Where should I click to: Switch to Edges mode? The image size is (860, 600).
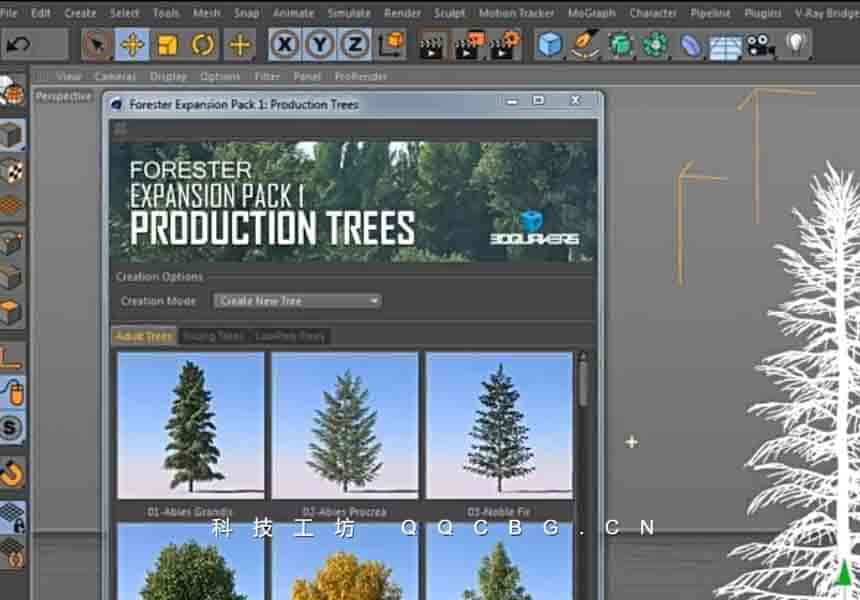[12, 278]
